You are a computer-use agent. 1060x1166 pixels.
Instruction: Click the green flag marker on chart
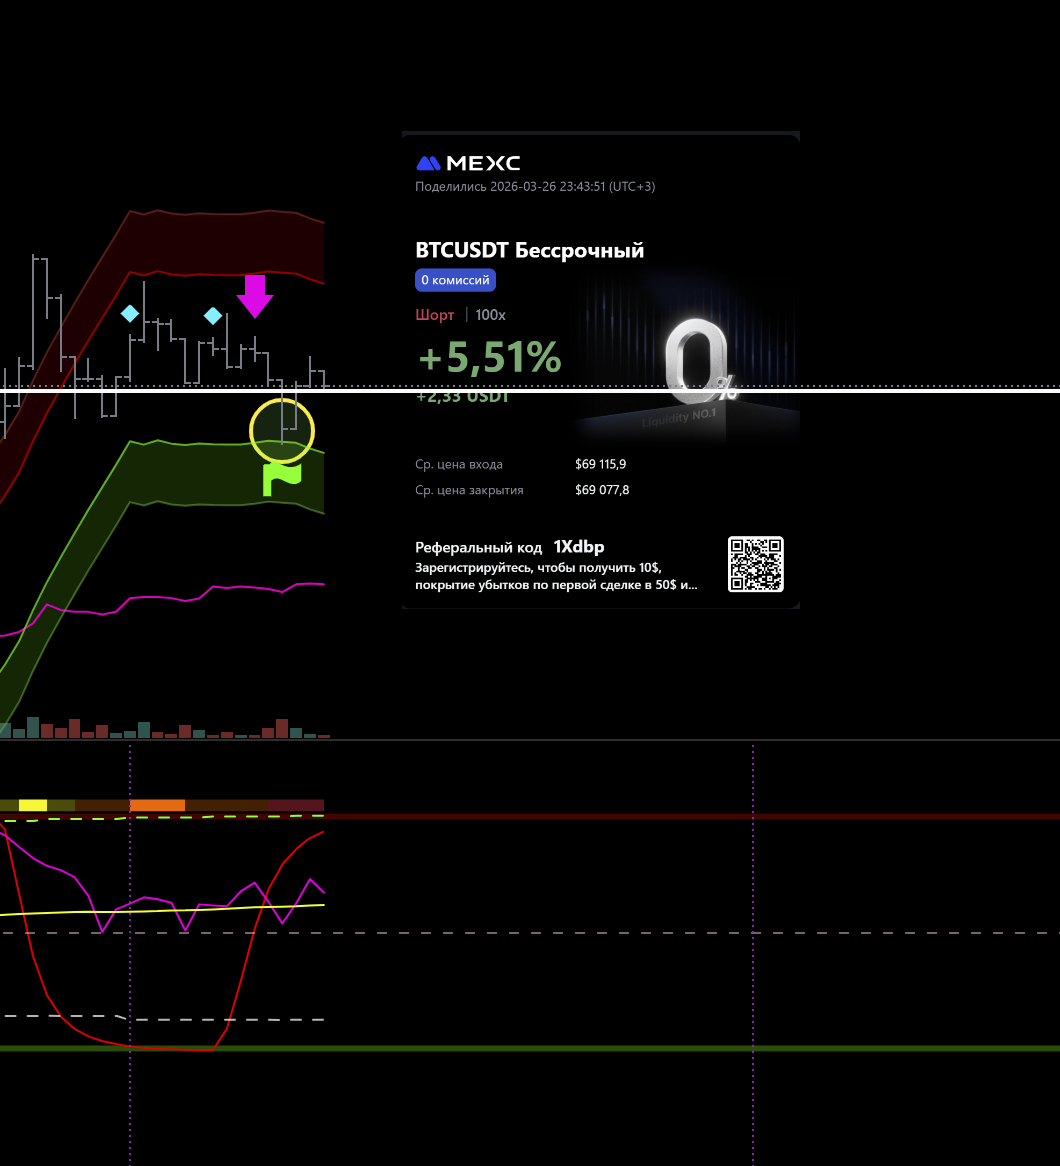(281, 479)
